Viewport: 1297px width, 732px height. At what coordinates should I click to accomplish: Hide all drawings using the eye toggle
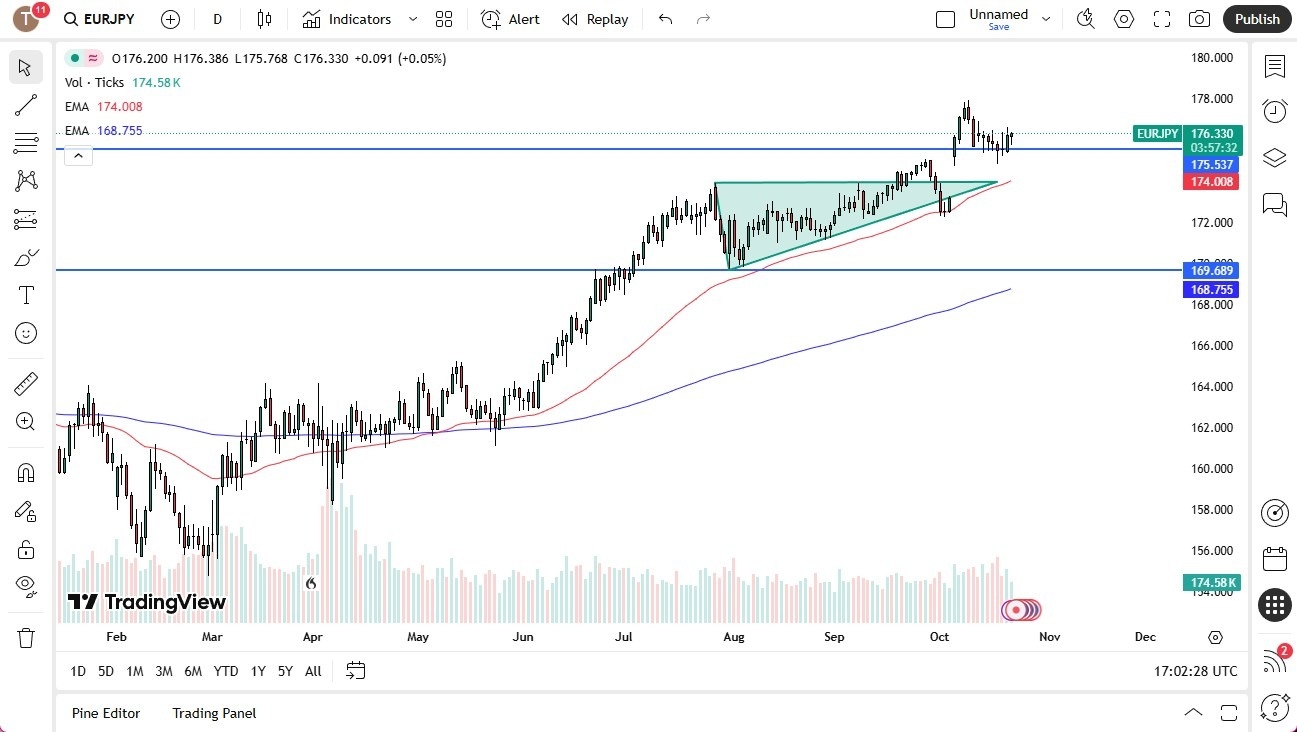click(x=25, y=585)
